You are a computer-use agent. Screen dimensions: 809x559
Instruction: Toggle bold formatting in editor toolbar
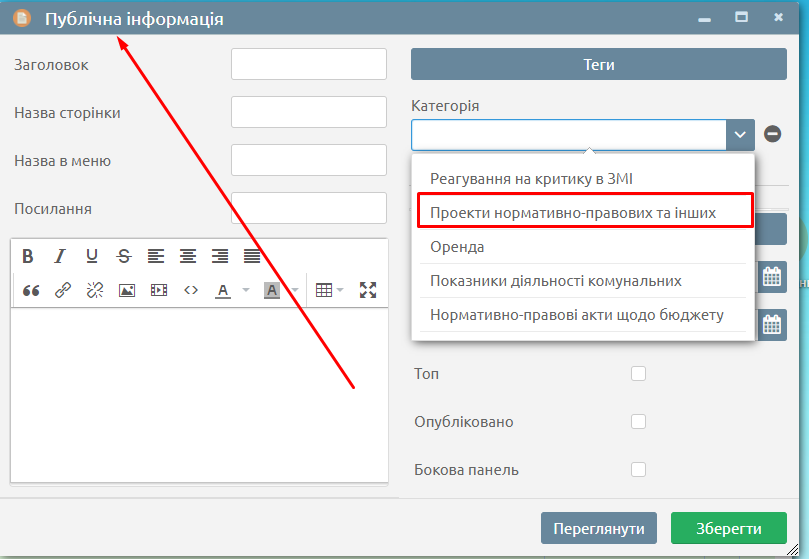[x=28, y=256]
